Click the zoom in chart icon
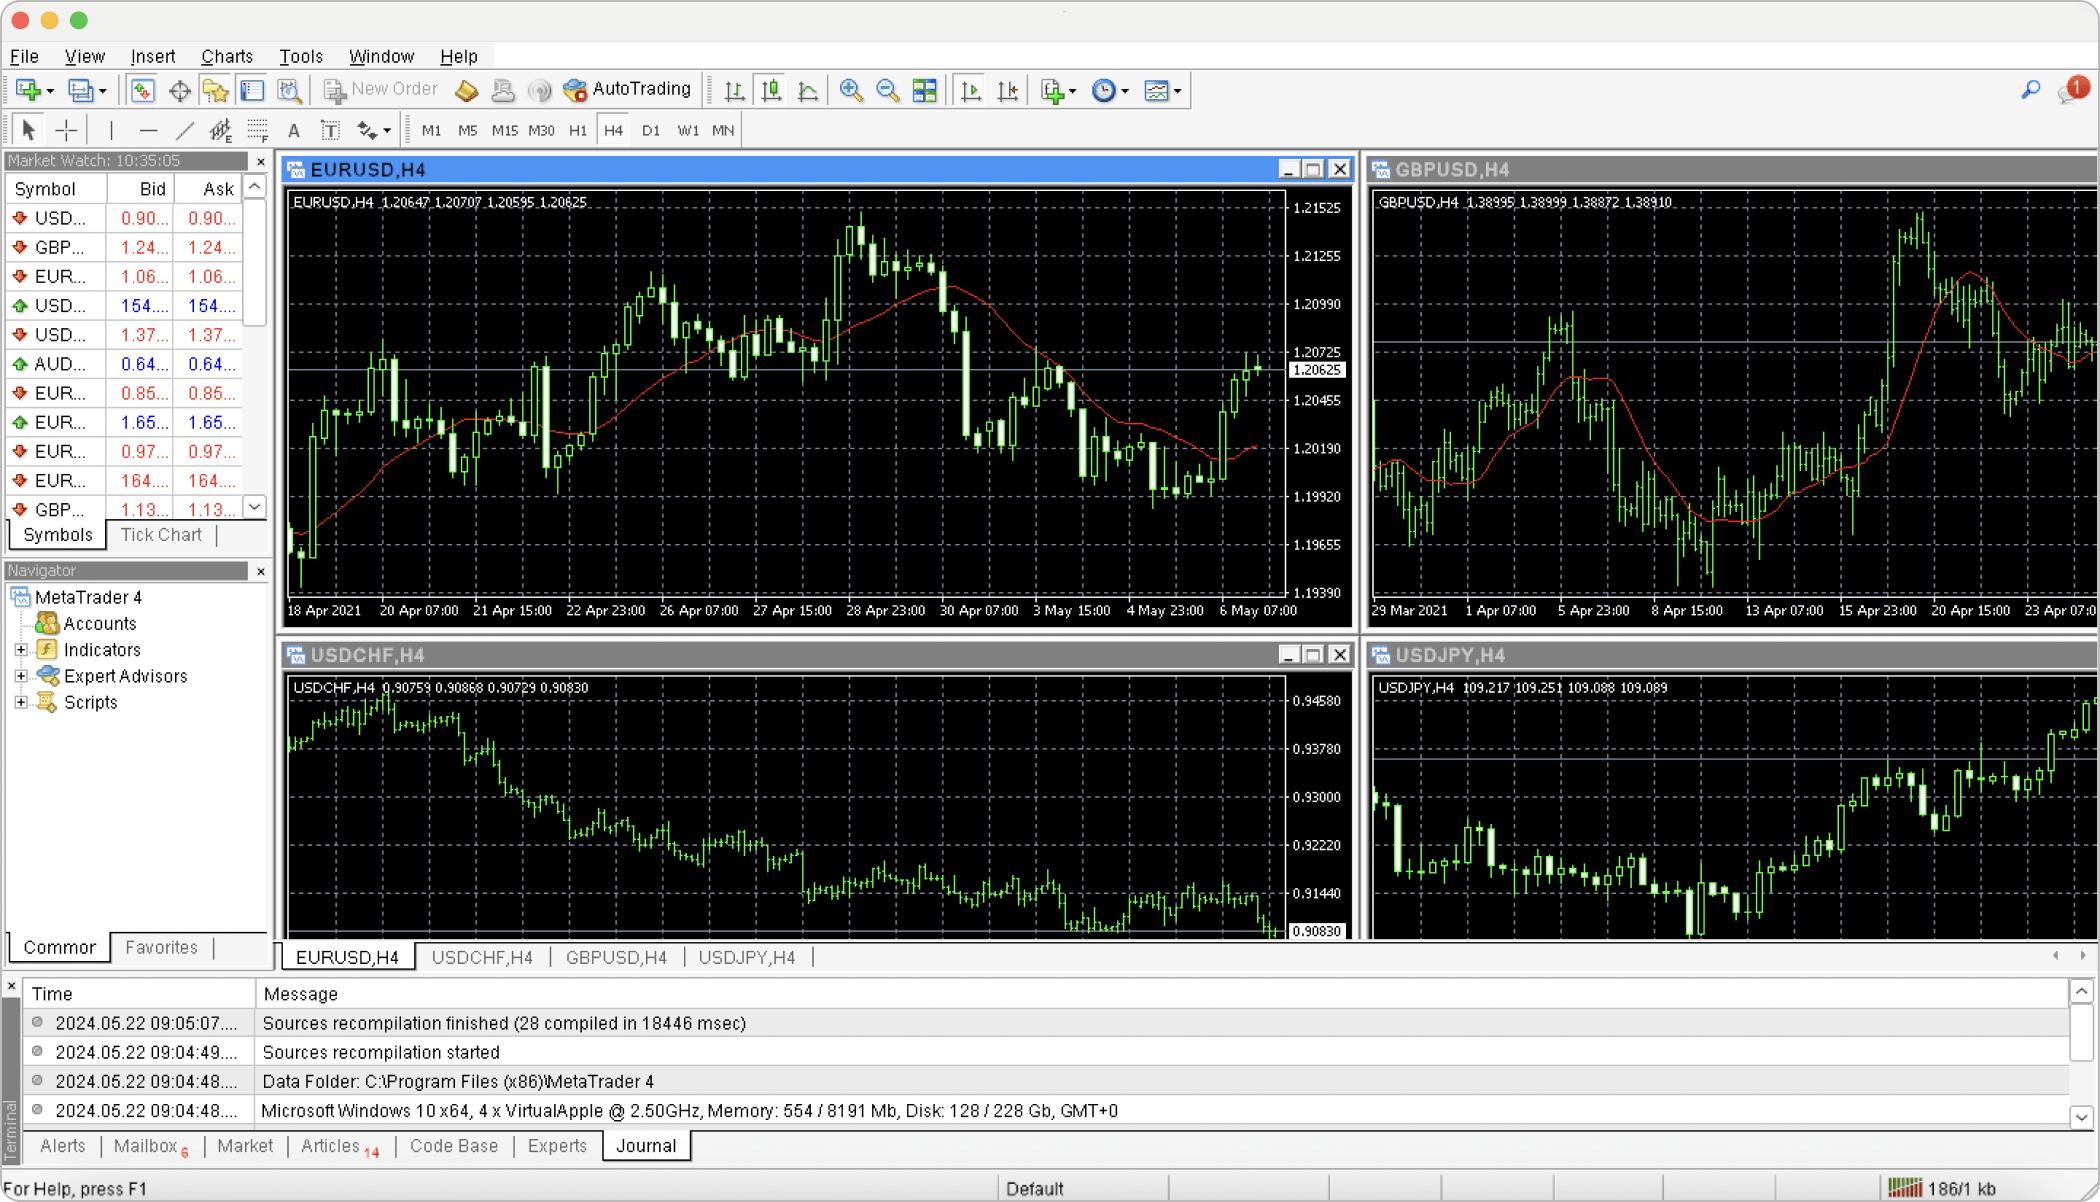 [850, 91]
